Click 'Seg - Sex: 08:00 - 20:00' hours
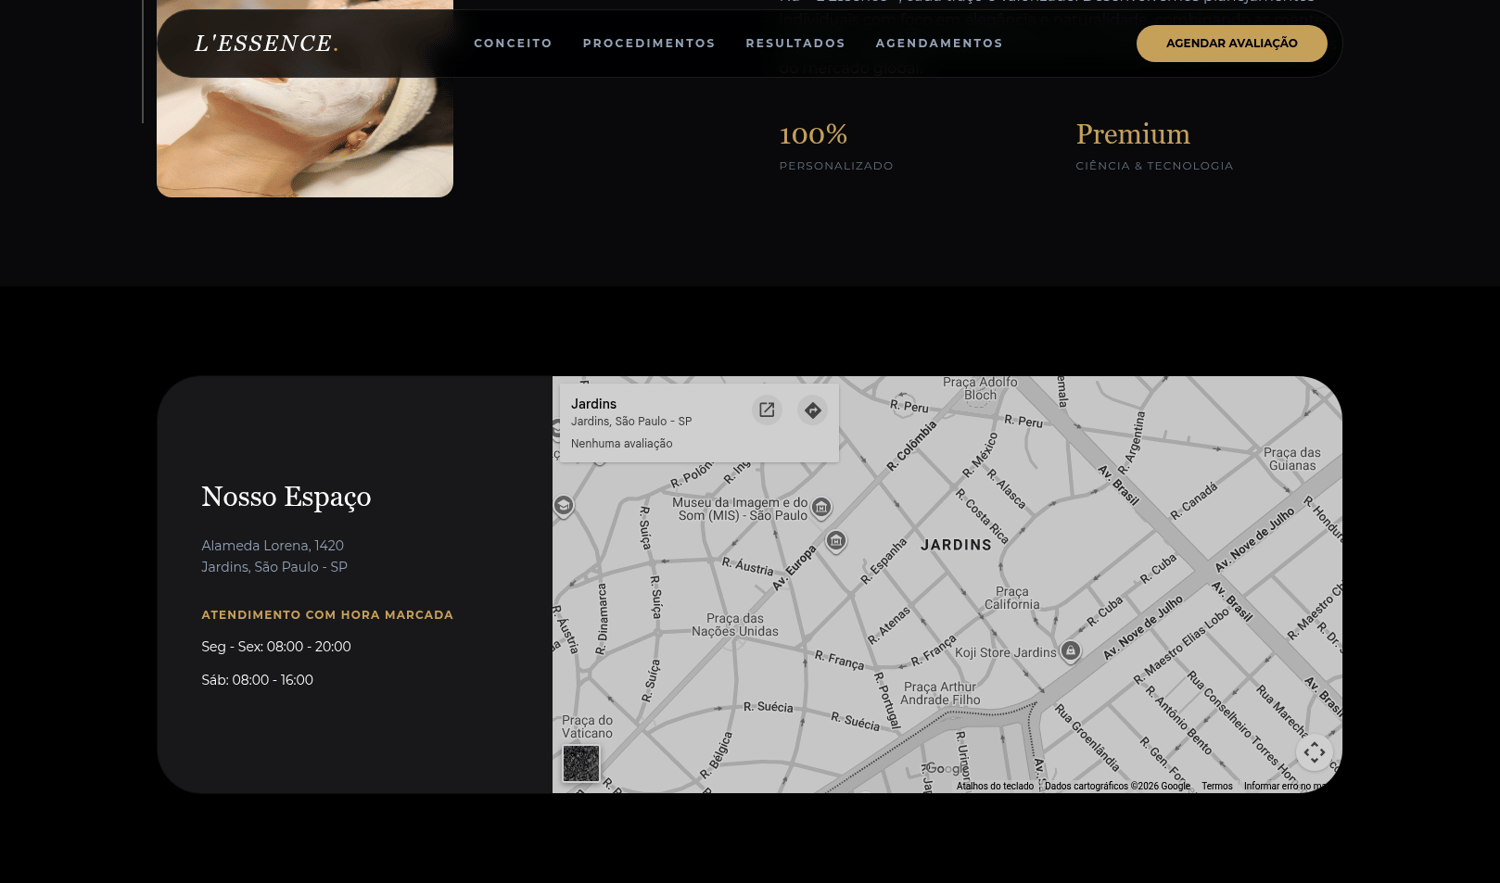The image size is (1500, 883). coord(276,647)
